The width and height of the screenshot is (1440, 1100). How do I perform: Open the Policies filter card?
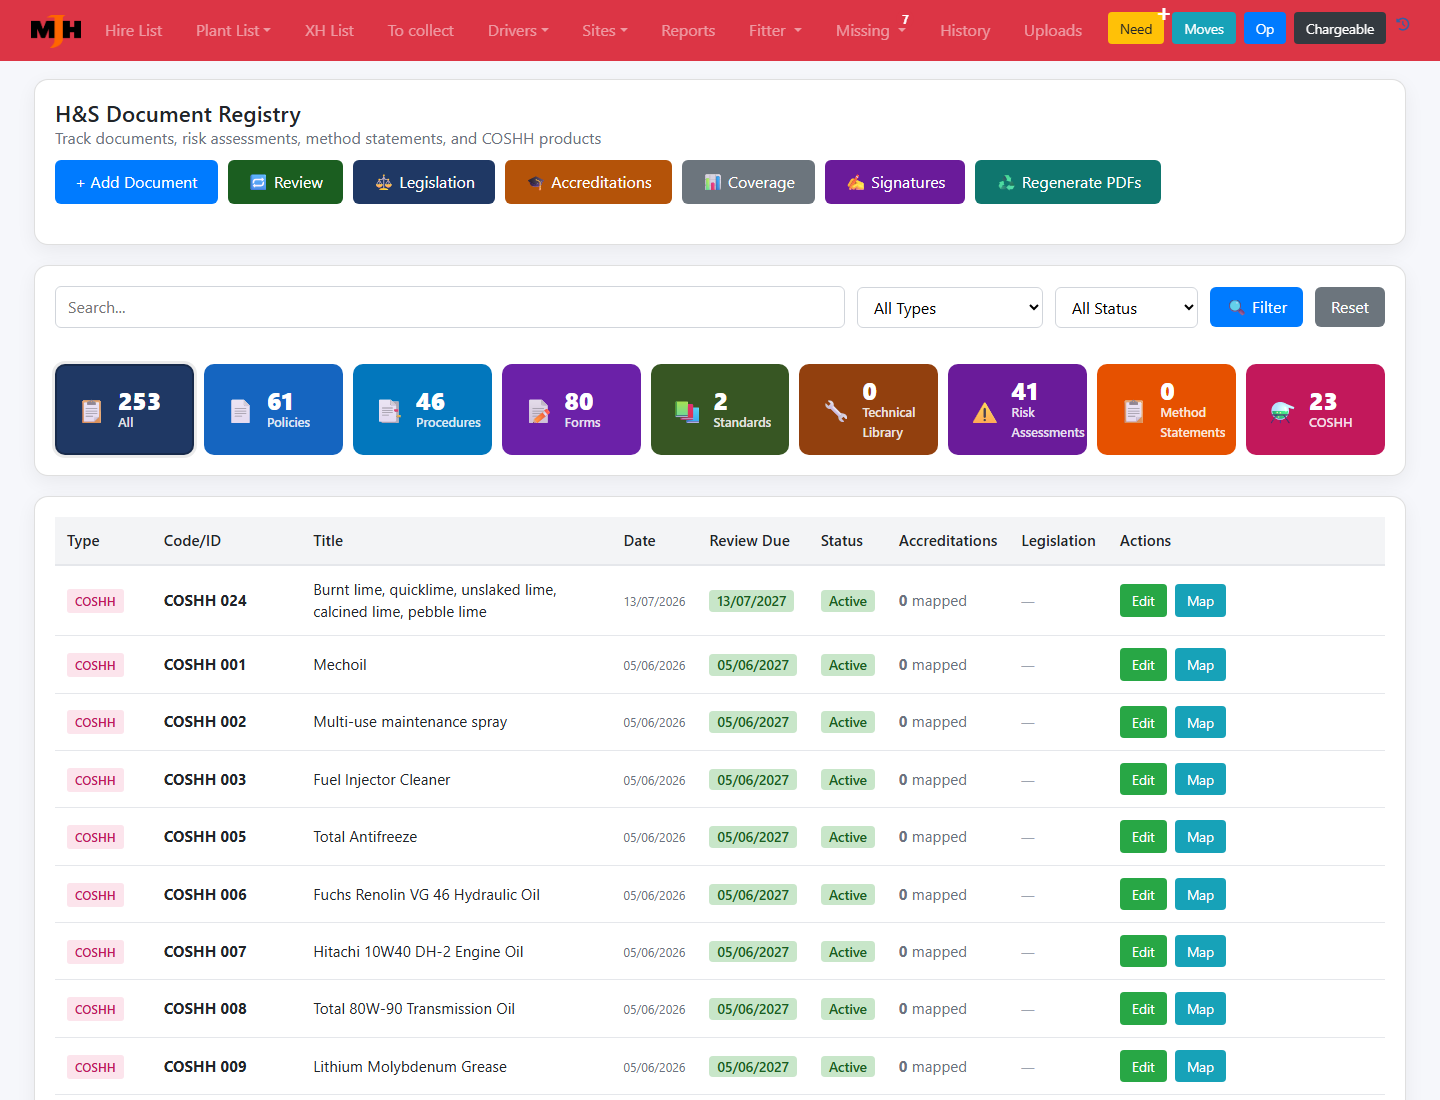click(x=273, y=410)
